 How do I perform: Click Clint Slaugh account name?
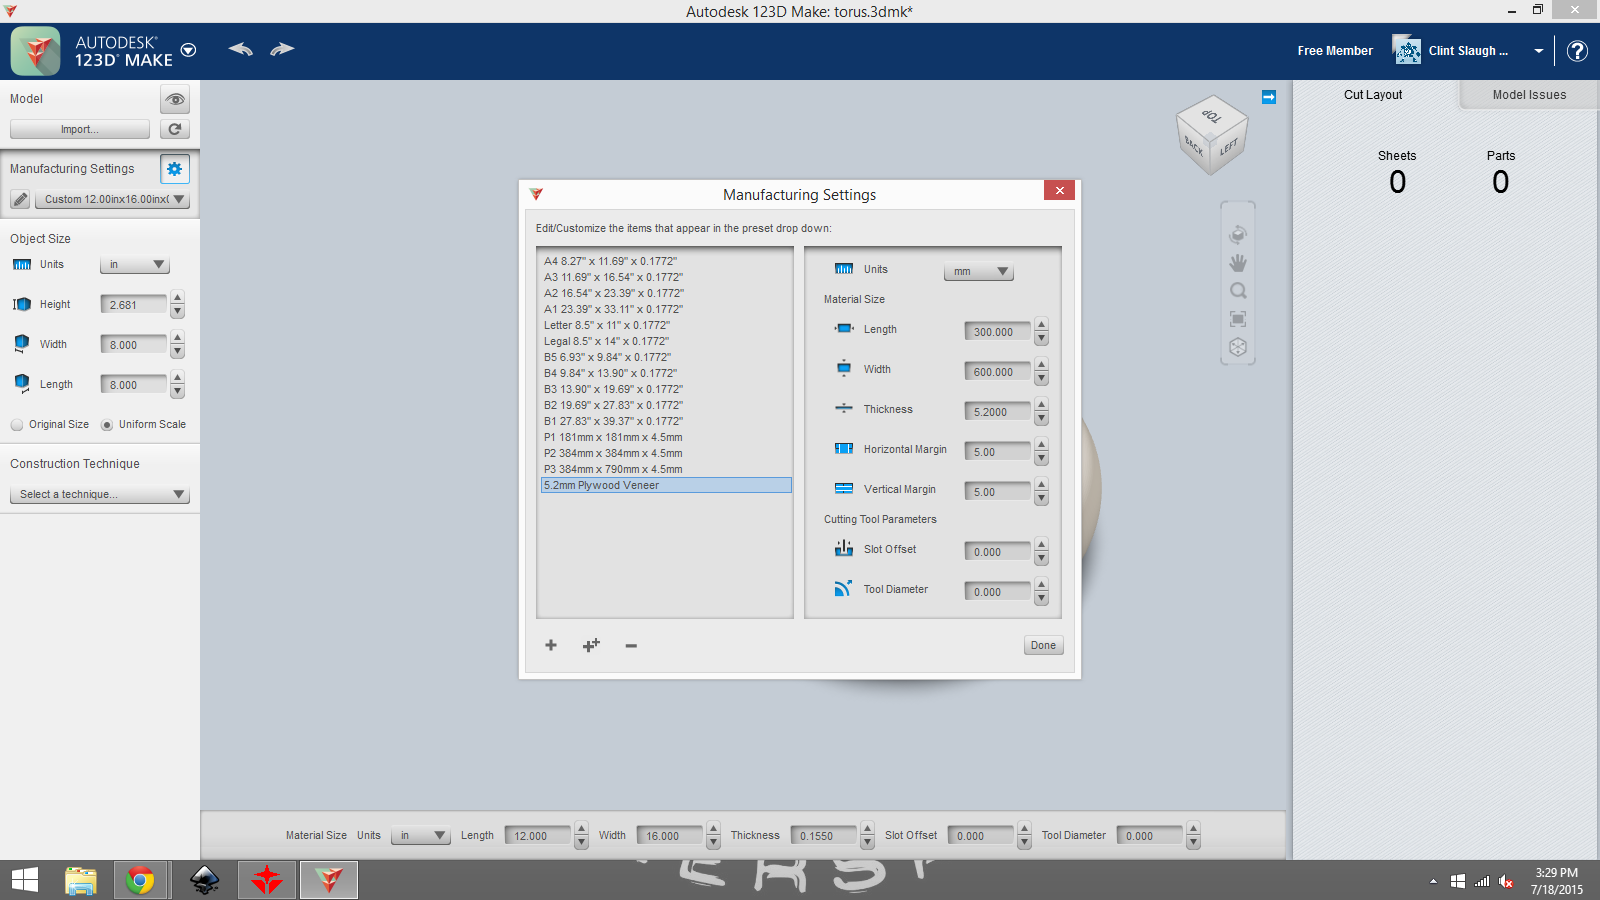pos(1468,51)
